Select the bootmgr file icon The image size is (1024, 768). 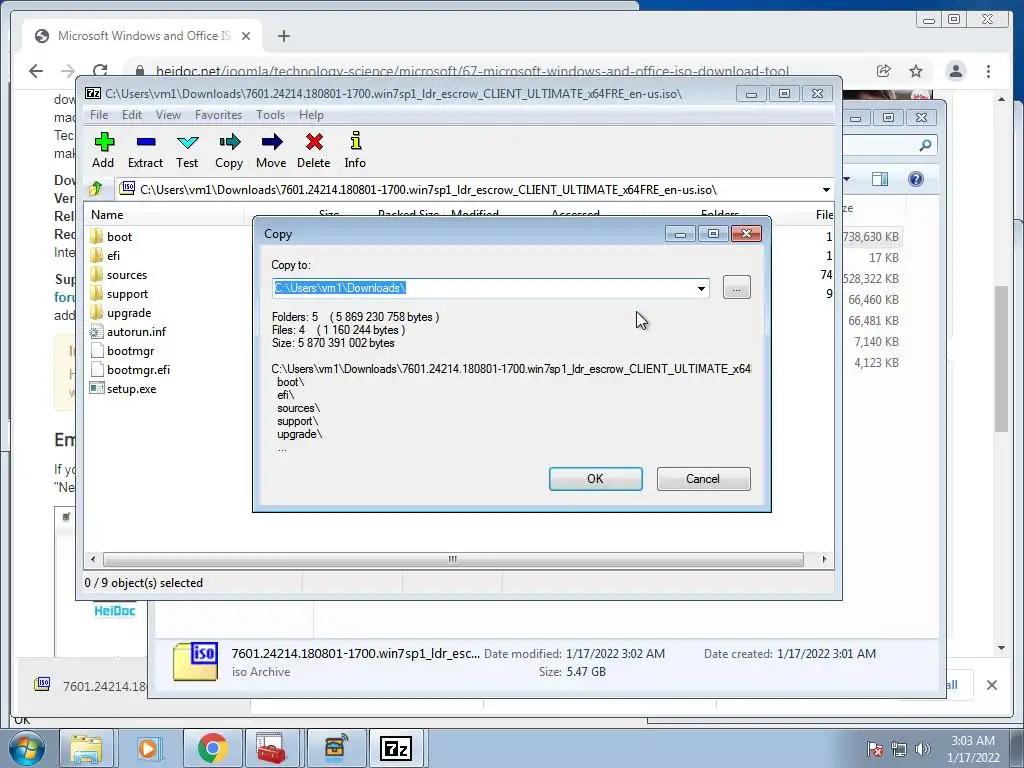97,350
